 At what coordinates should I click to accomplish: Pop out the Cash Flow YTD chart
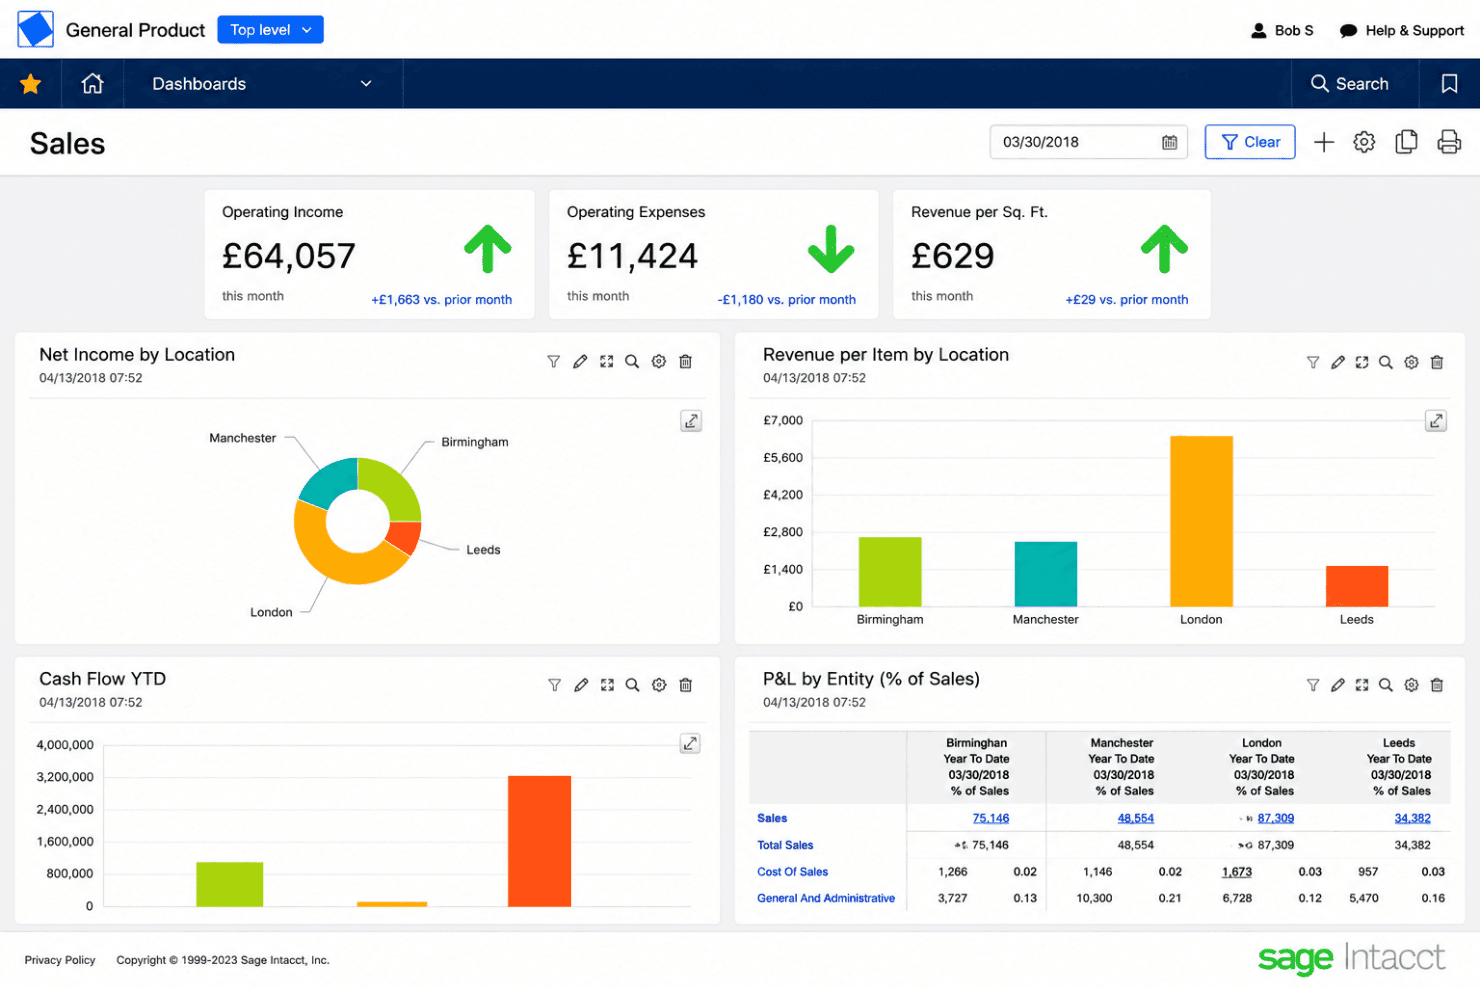tap(690, 744)
